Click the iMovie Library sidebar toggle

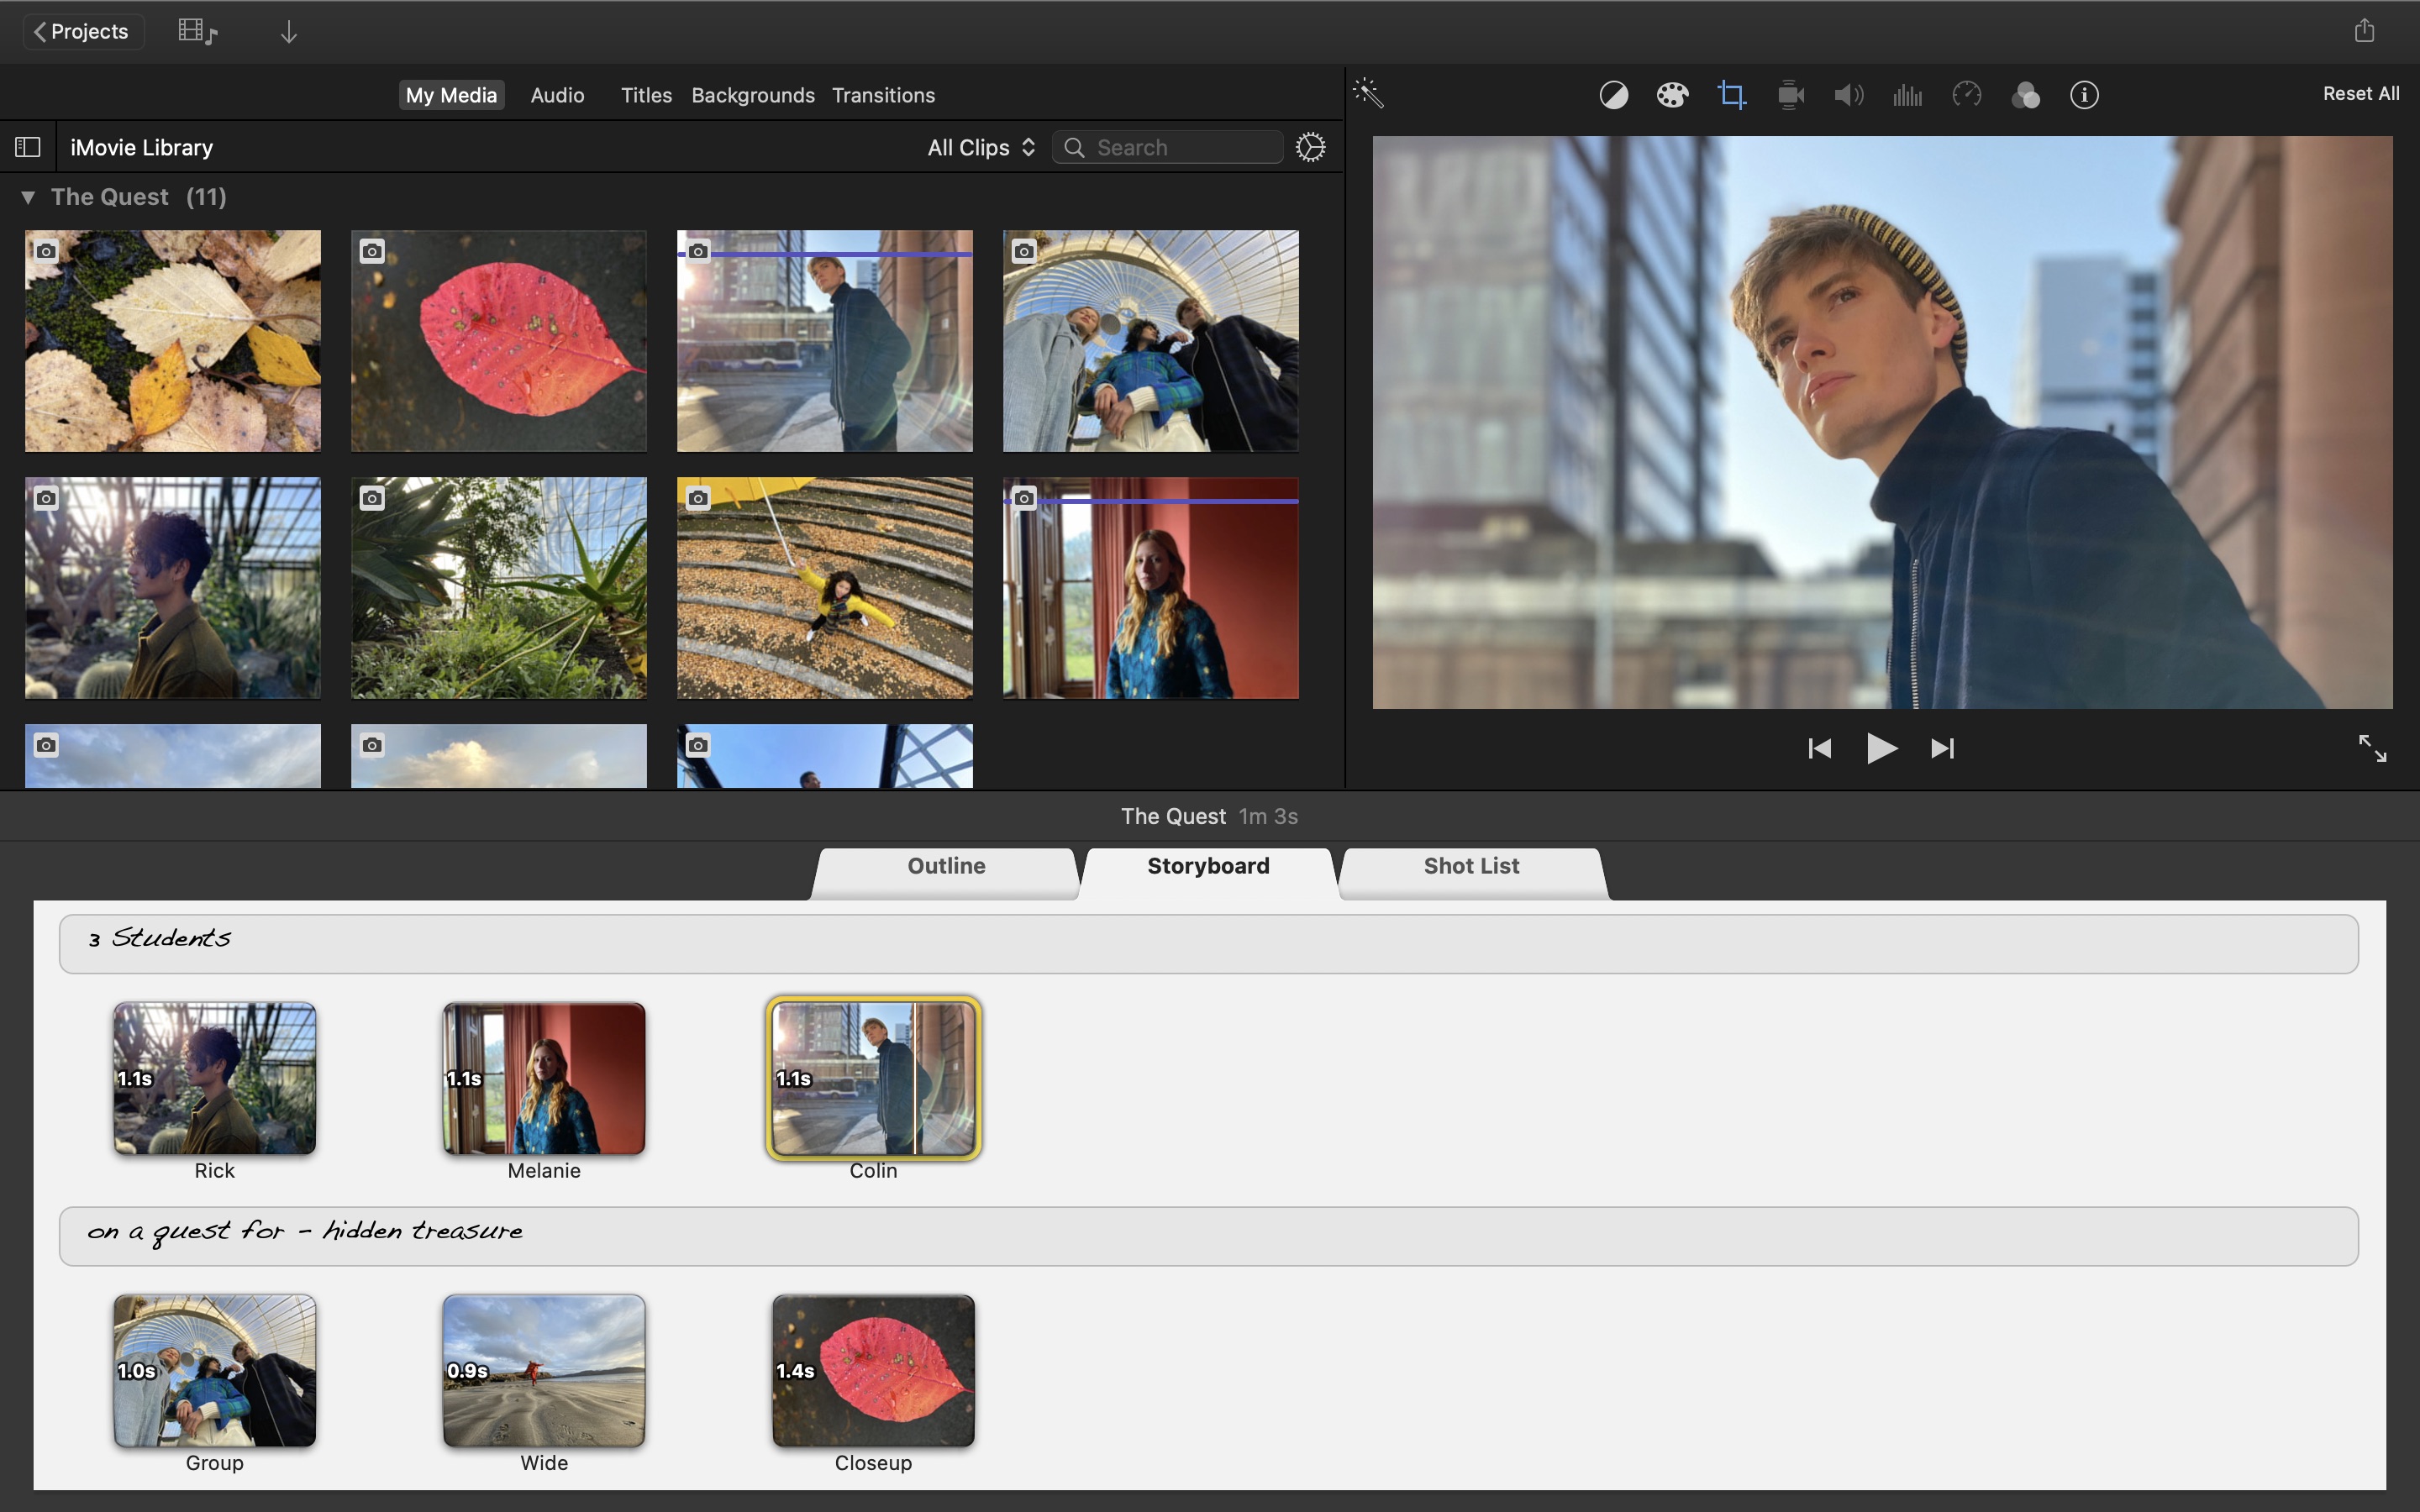(26, 146)
